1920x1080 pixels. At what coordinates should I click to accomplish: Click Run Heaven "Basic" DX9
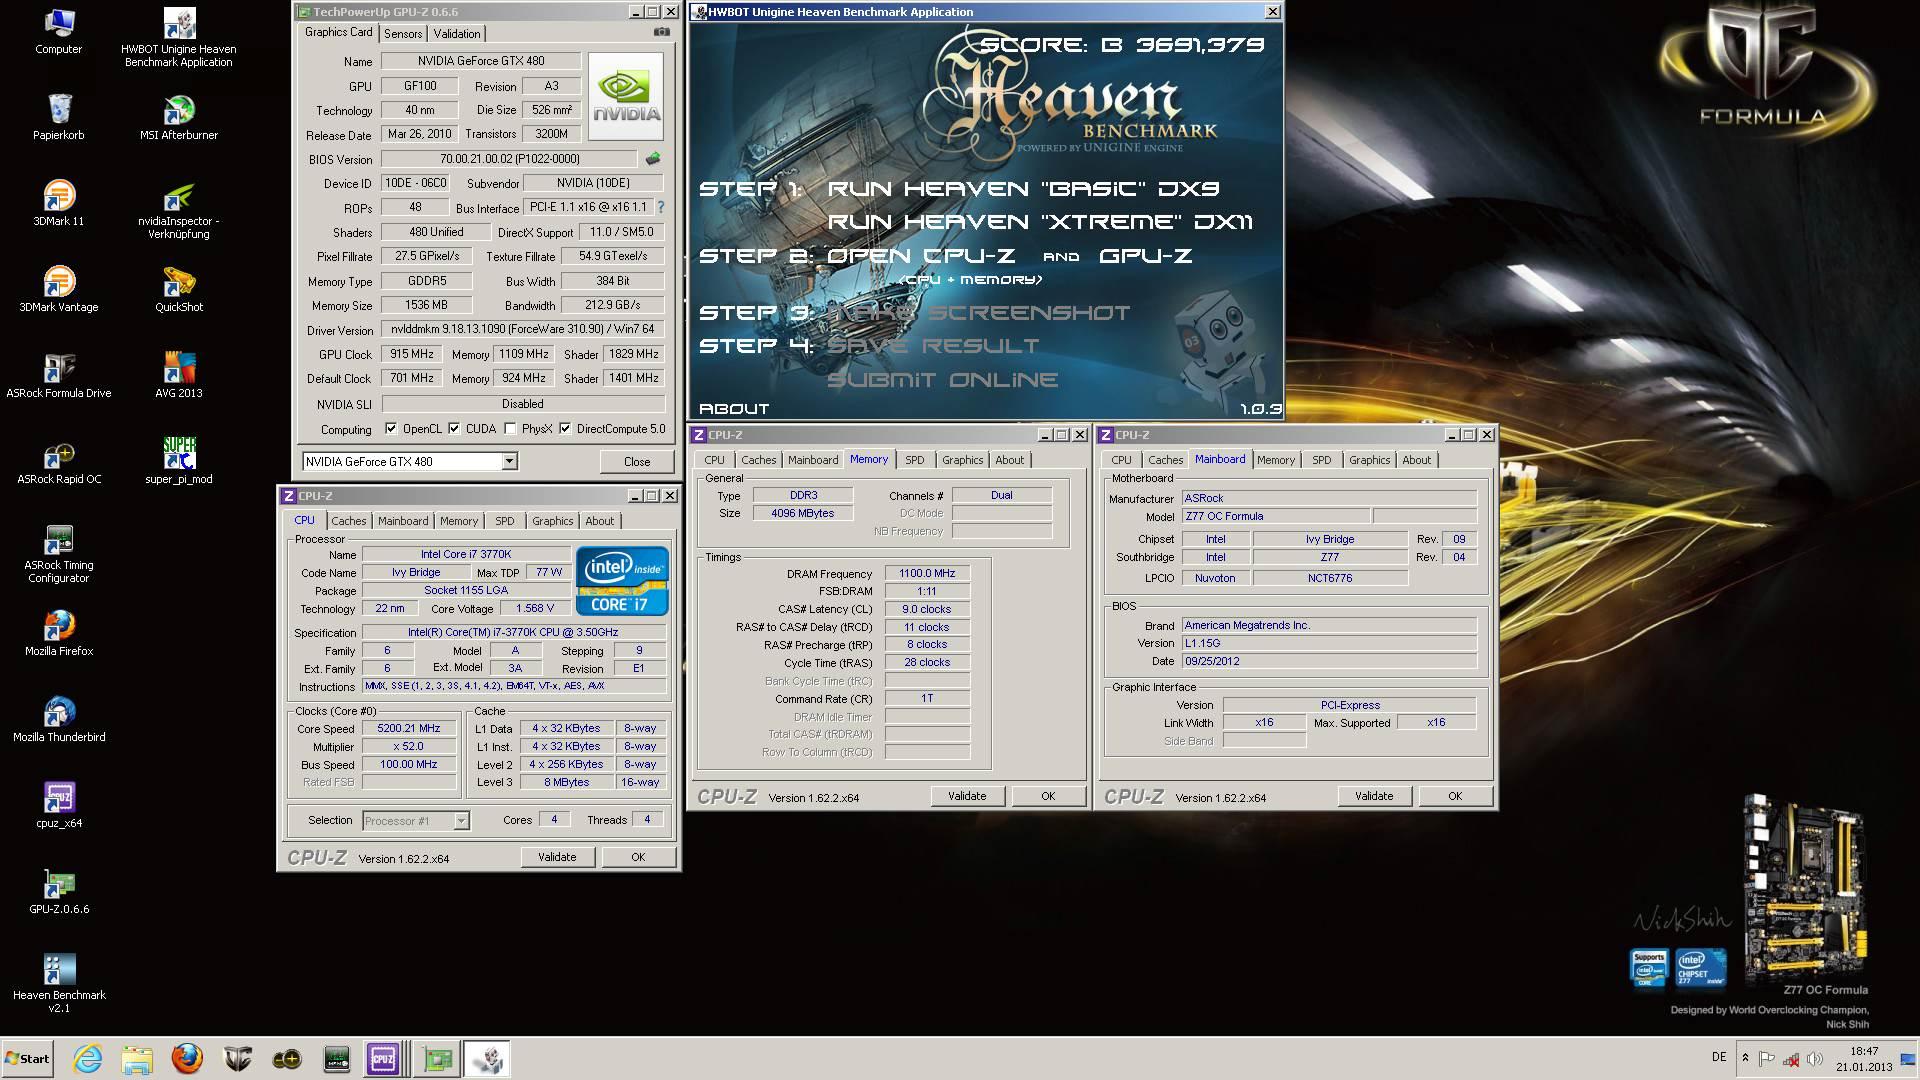(x=1023, y=189)
